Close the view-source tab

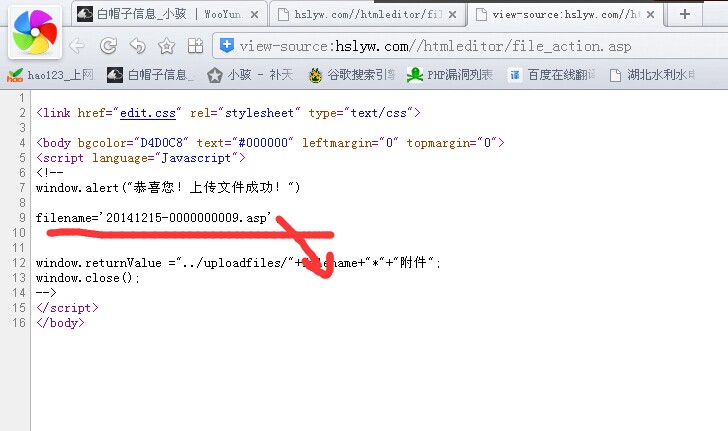coord(650,15)
